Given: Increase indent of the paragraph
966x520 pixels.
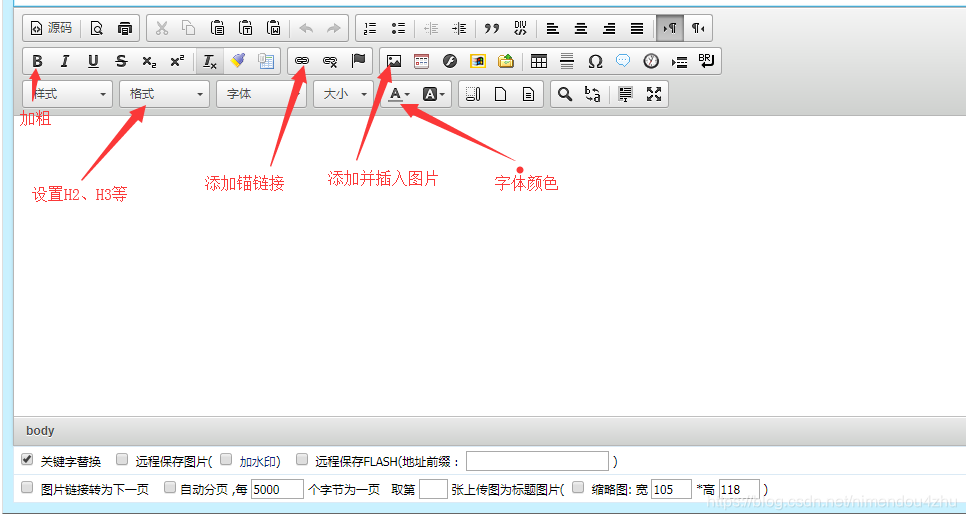Looking at the screenshot, I should click(x=459, y=28).
